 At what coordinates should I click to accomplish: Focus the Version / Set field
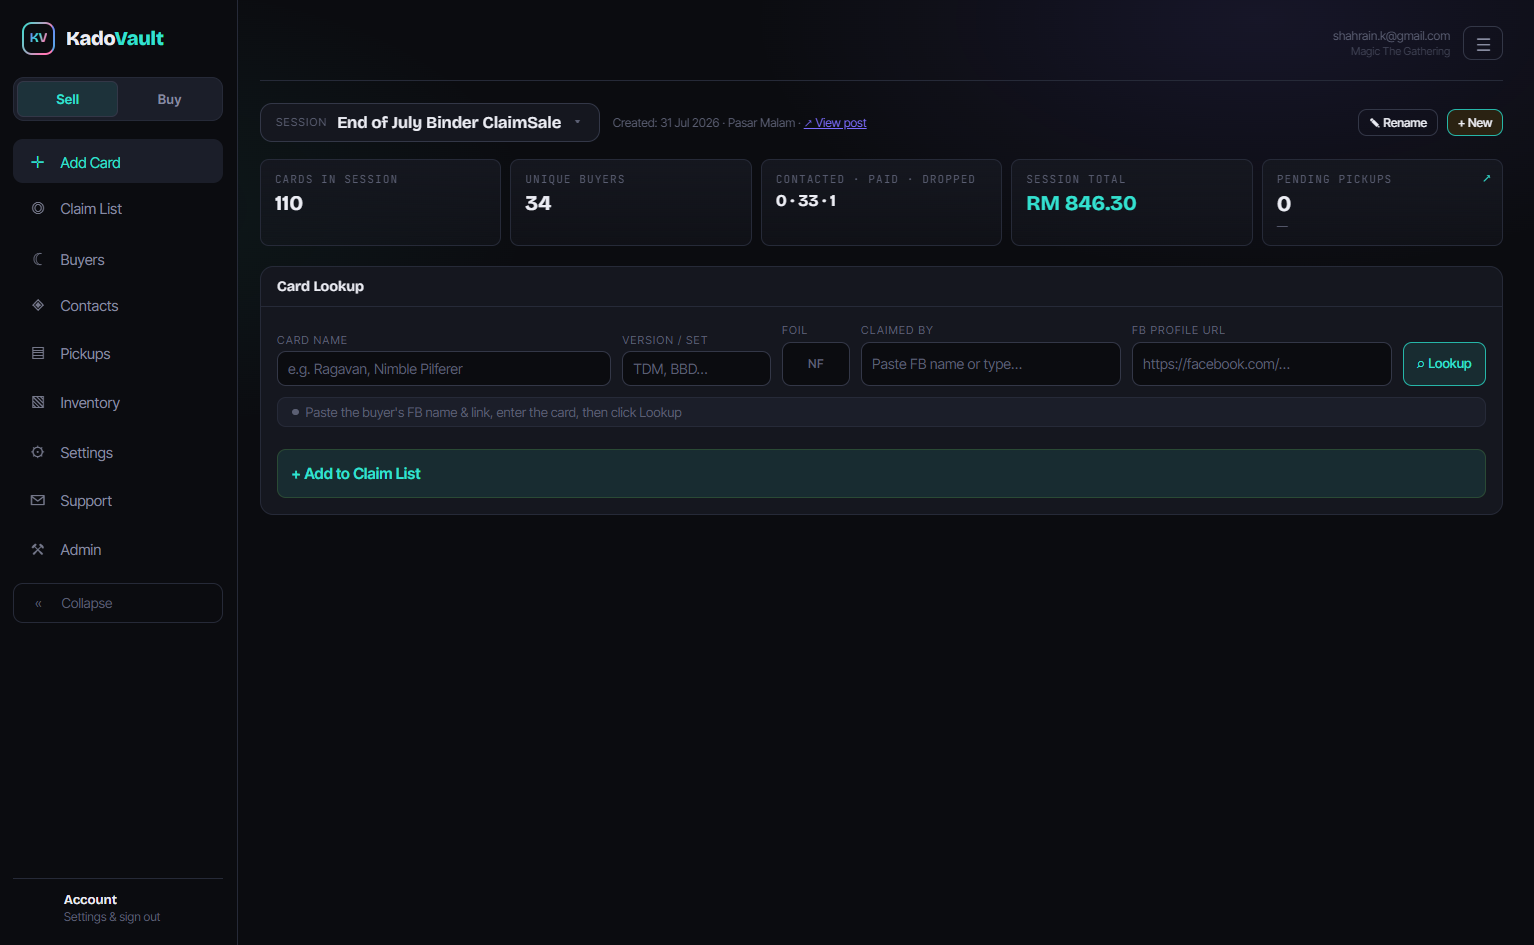[x=696, y=368]
